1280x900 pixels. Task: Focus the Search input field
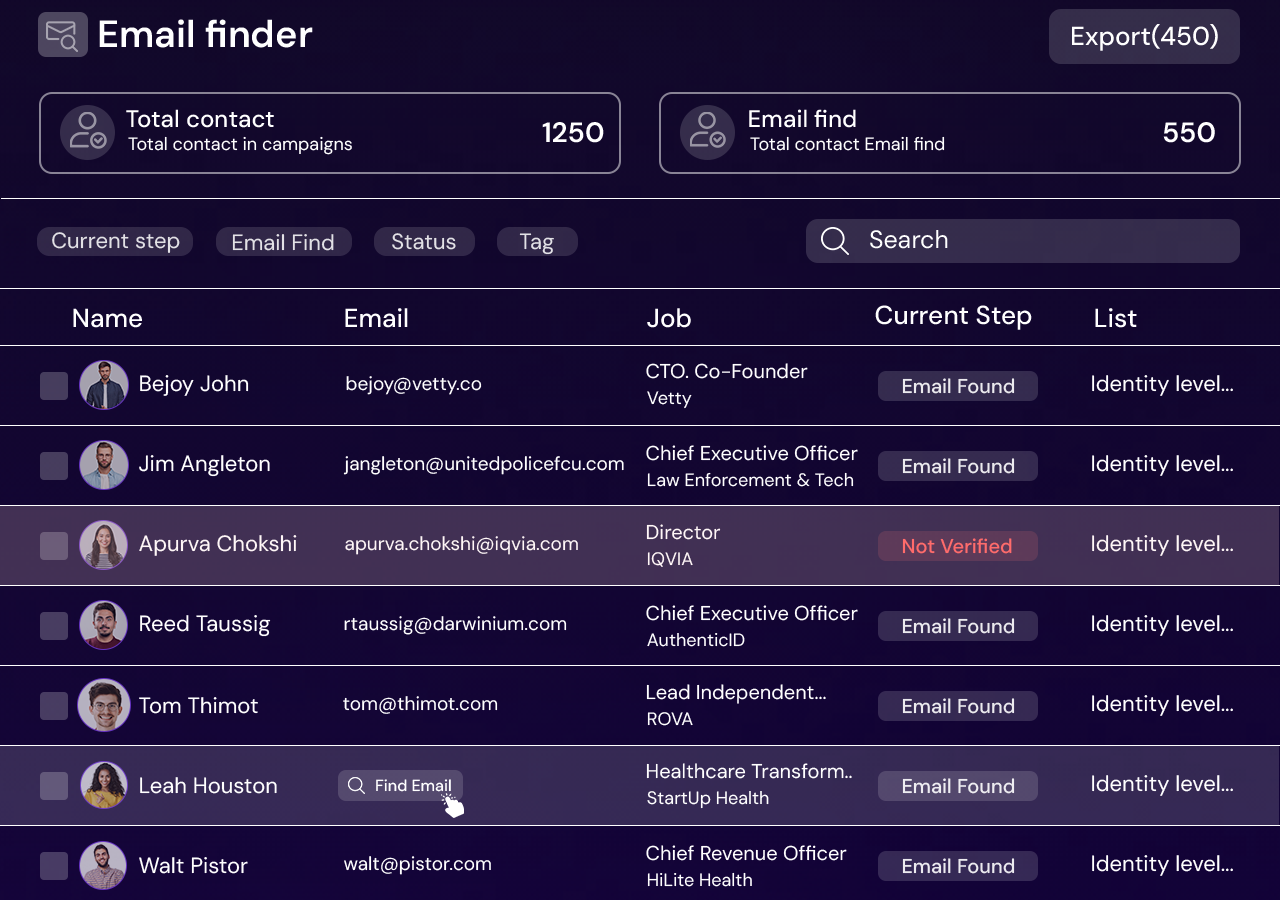coord(1040,241)
